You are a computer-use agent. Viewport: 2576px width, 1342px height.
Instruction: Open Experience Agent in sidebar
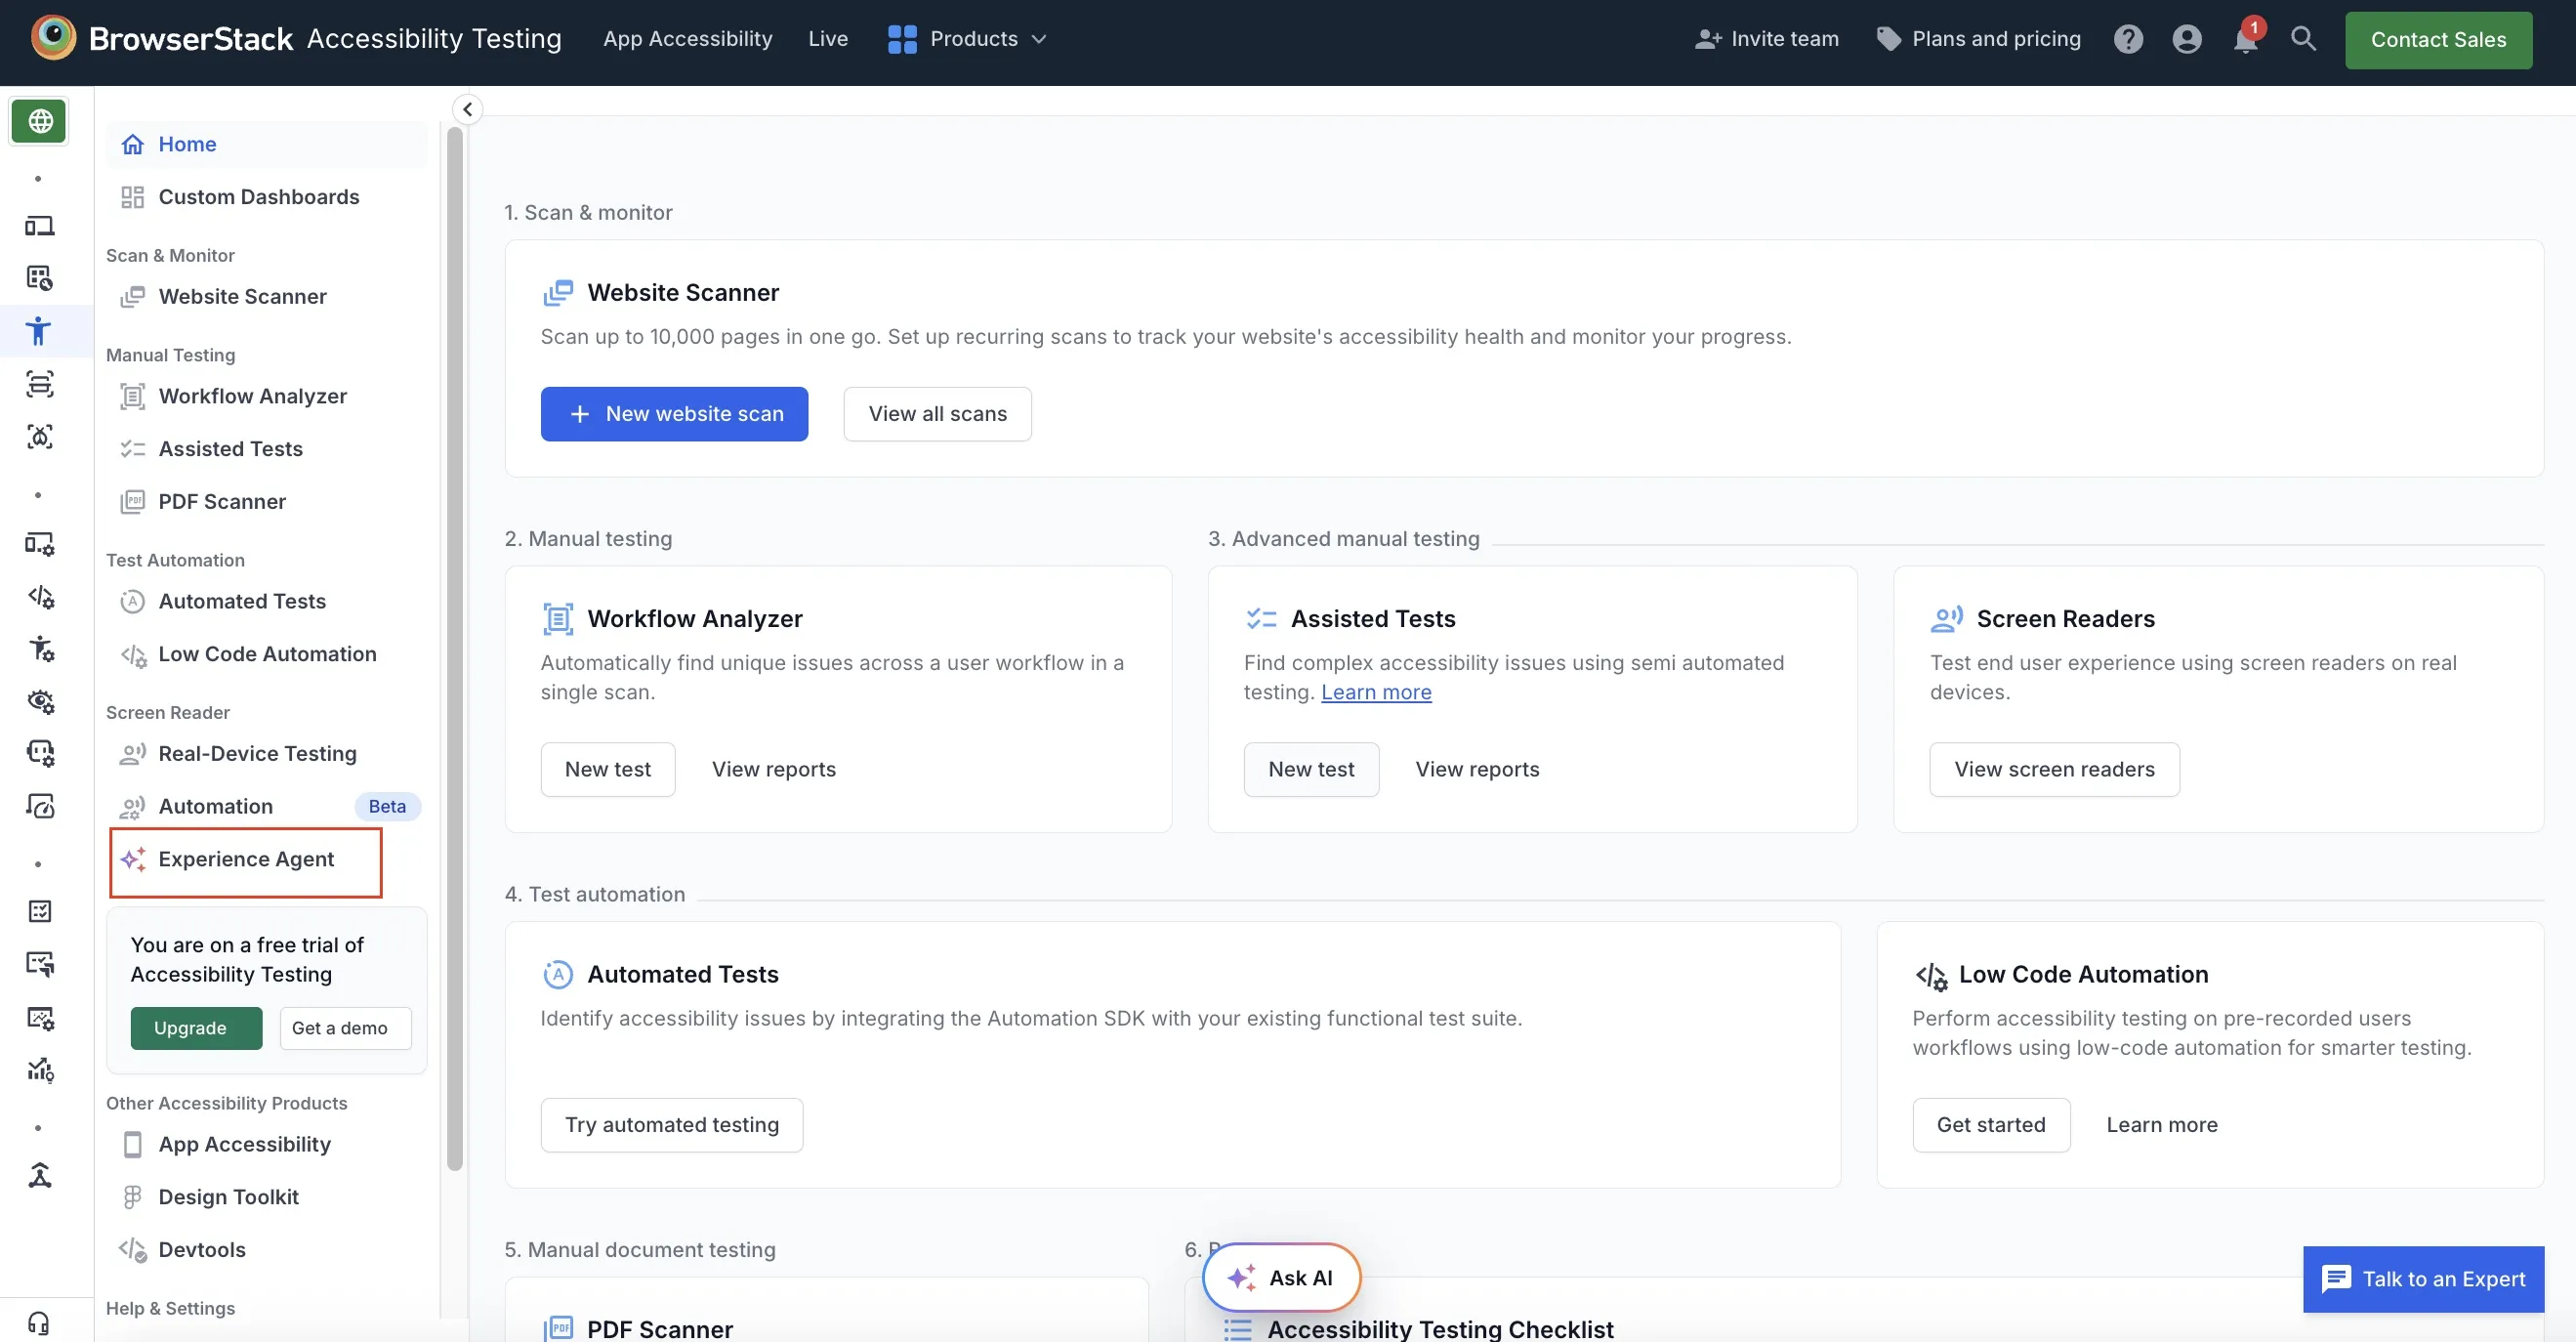246,860
